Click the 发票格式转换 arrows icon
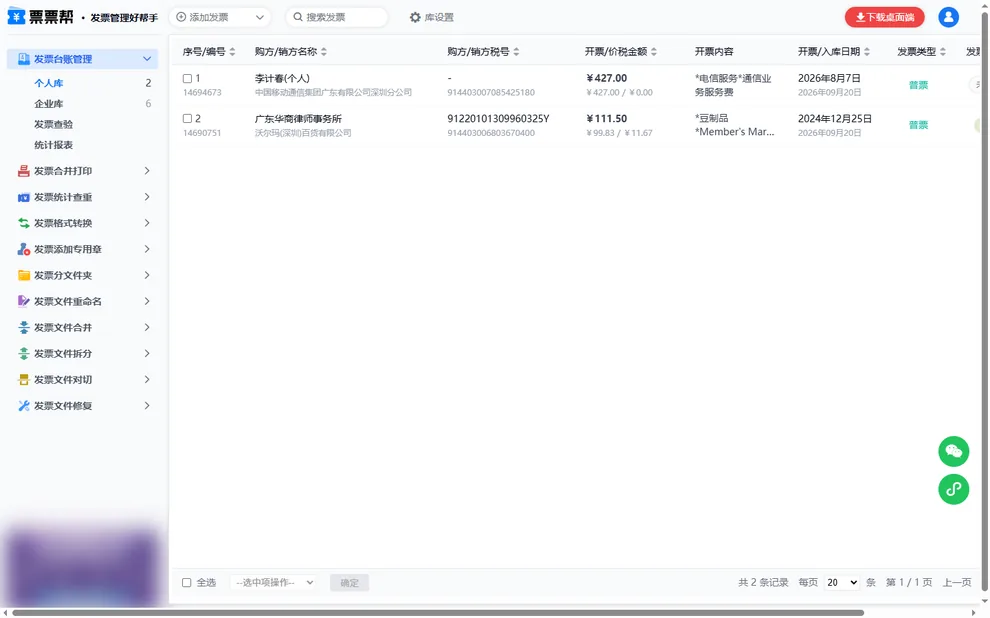The height and width of the screenshot is (618, 990). point(24,223)
